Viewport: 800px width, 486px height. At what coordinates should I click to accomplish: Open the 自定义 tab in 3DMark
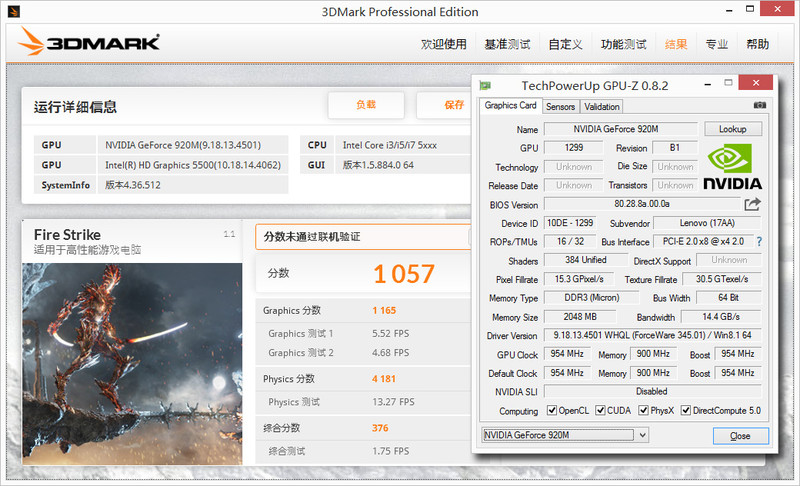[565, 44]
